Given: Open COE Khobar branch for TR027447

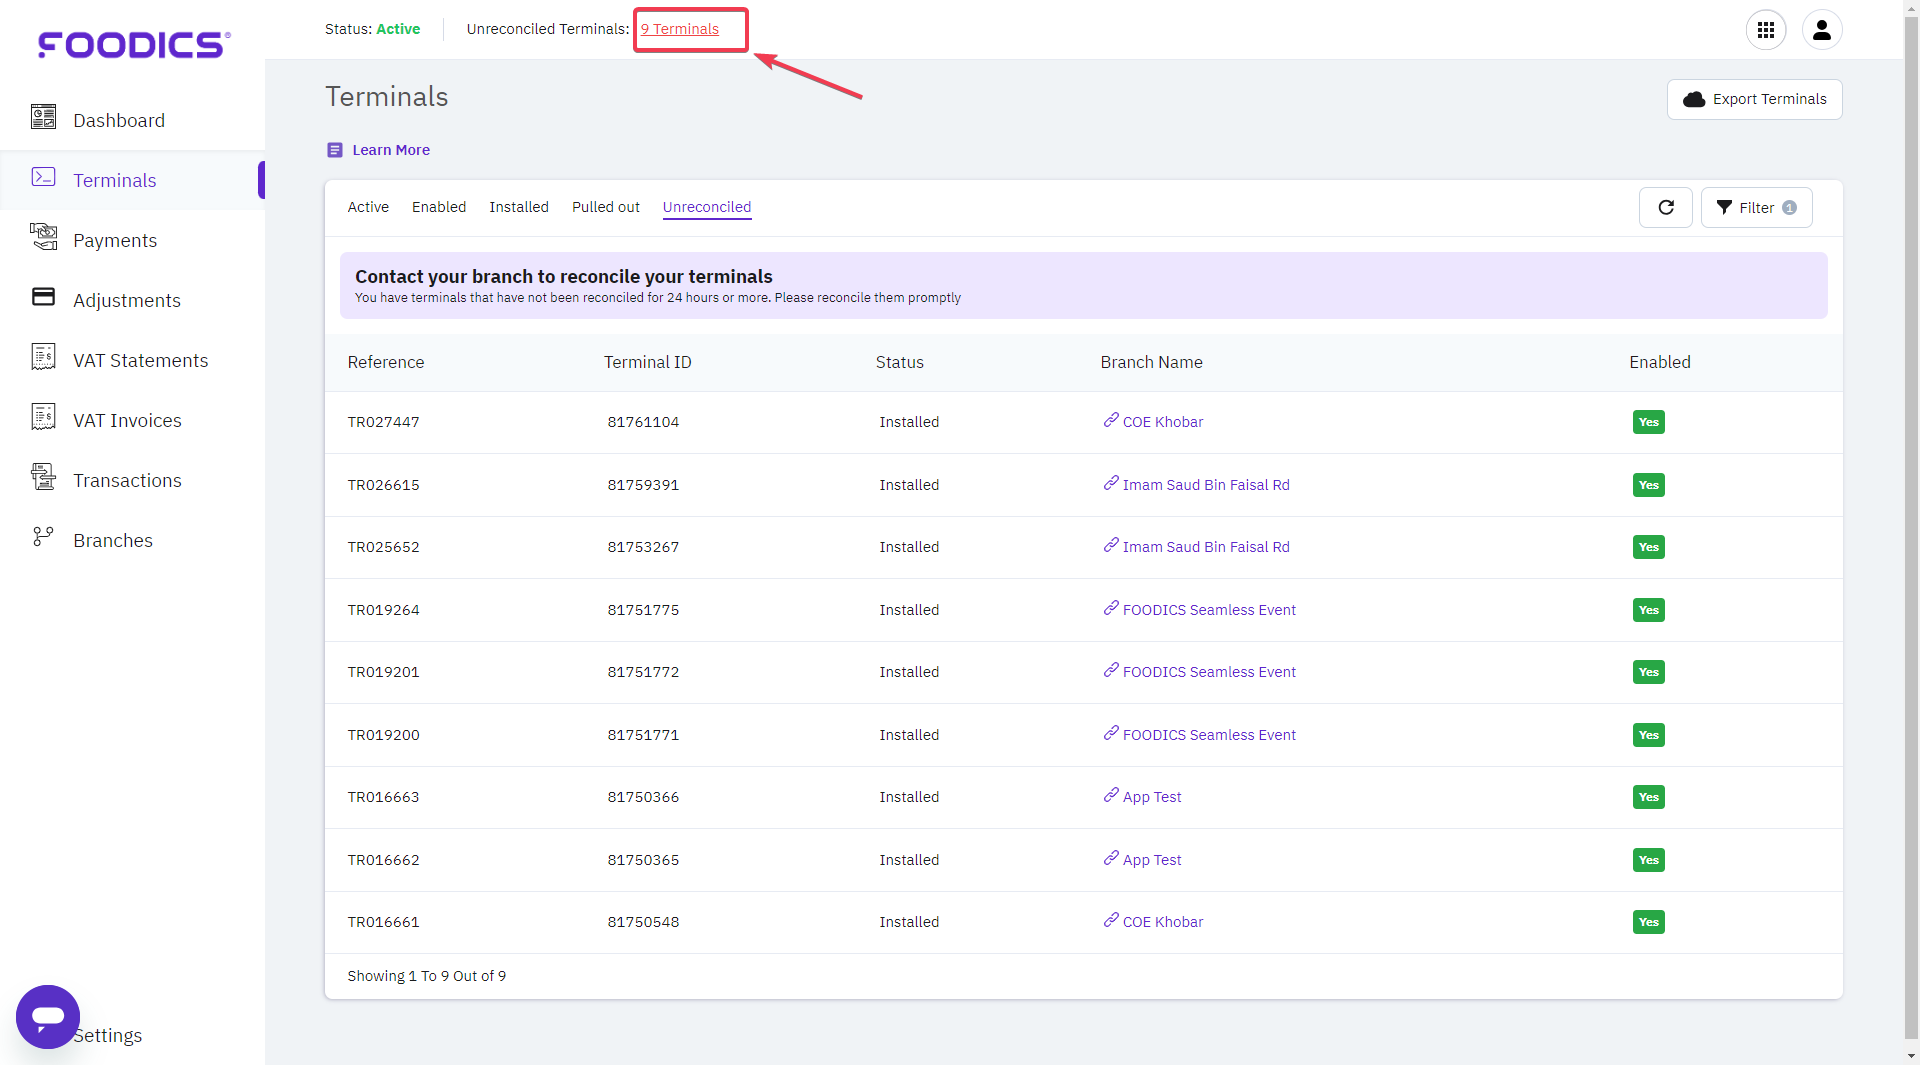Looking at the screenshot, I should point(1163,422).
